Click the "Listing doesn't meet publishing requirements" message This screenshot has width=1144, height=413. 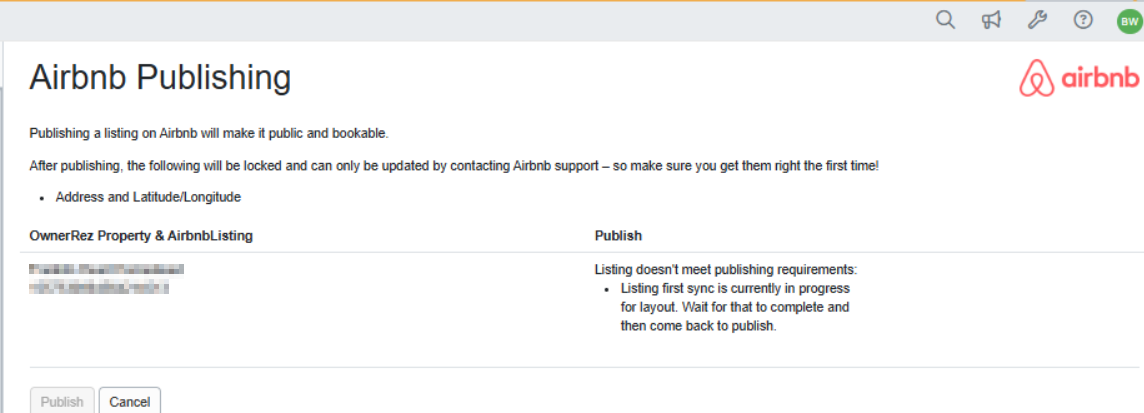(726, 270)
